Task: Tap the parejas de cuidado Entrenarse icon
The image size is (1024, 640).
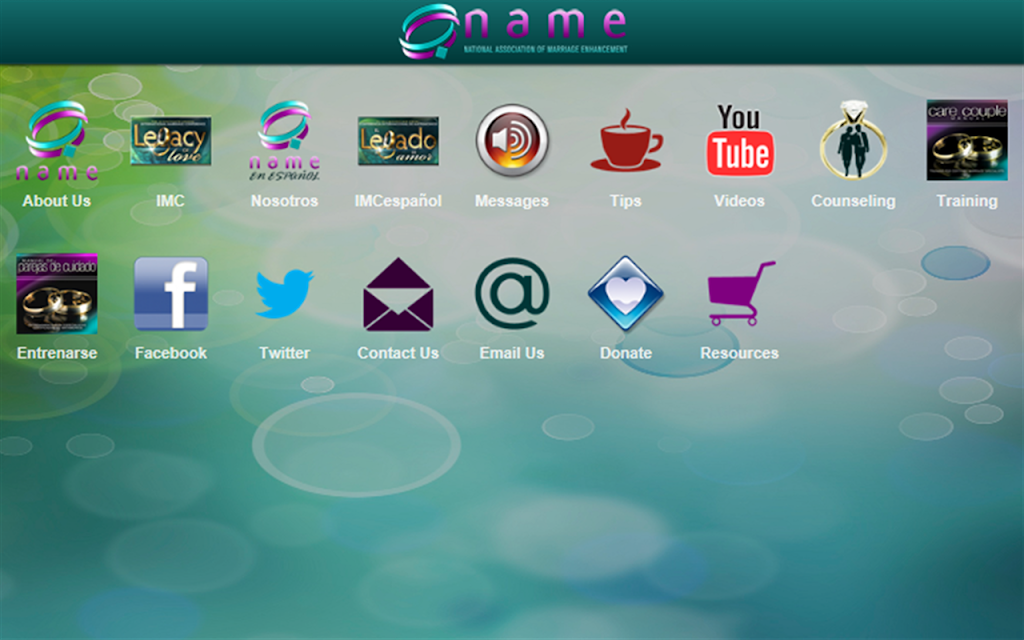Action: [57, 294]
